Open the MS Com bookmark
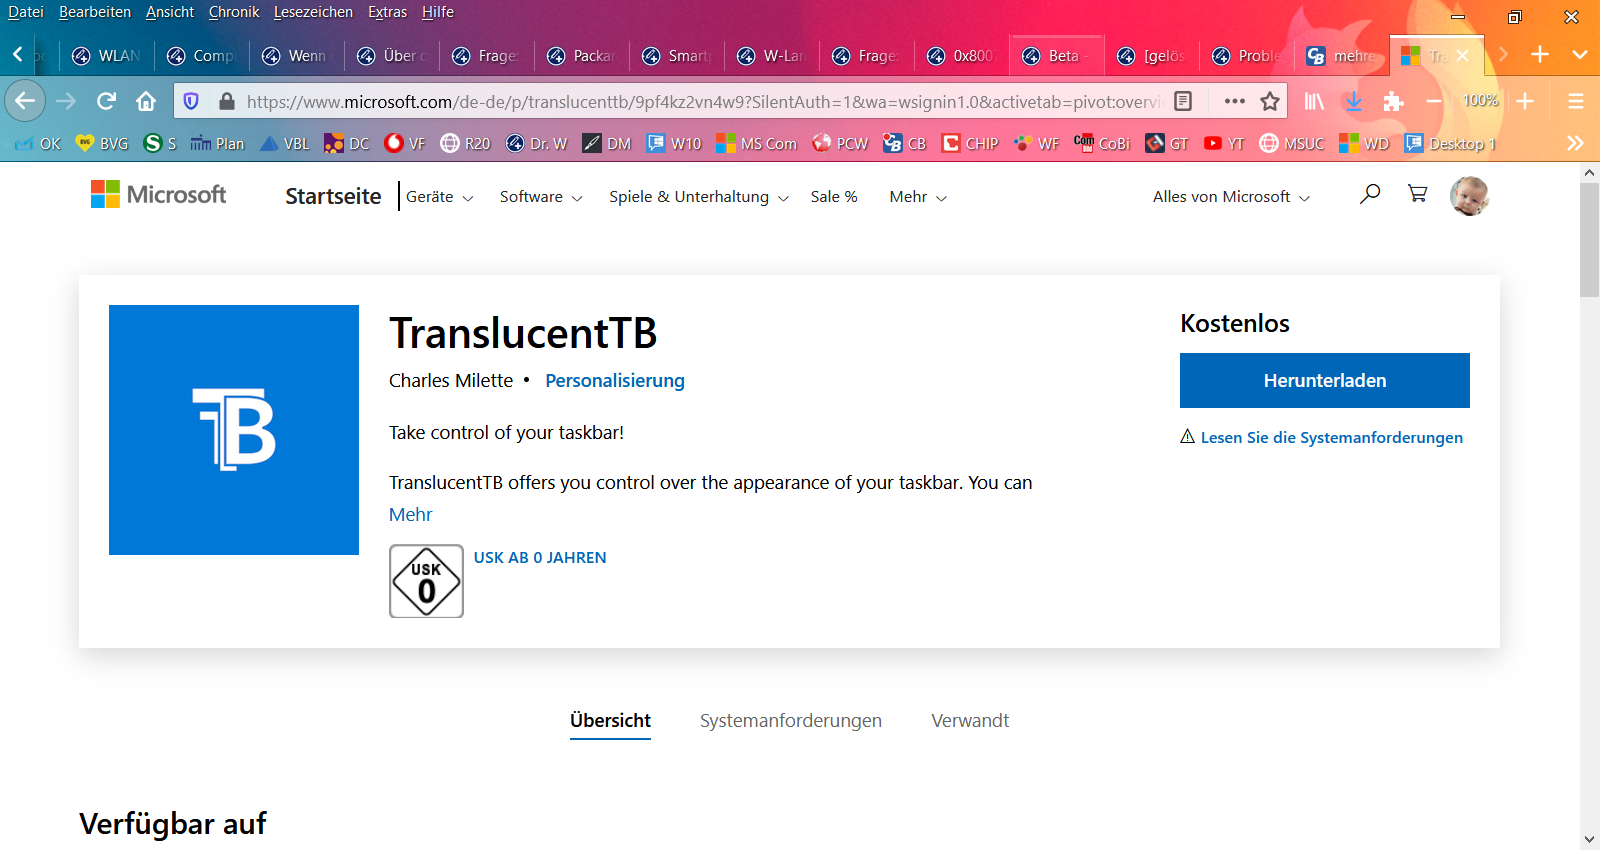The image size is (1600, 850). (x=756, y=143)
